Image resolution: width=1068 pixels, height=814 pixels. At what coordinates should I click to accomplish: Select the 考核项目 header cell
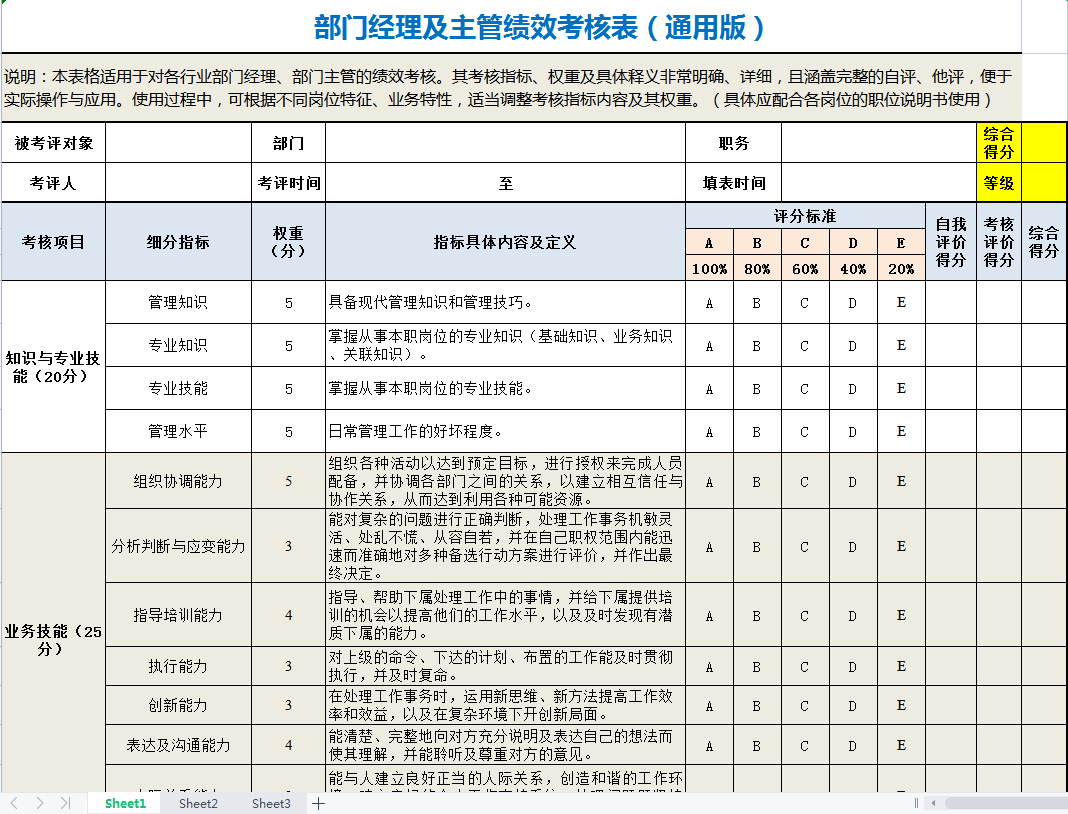54,242
